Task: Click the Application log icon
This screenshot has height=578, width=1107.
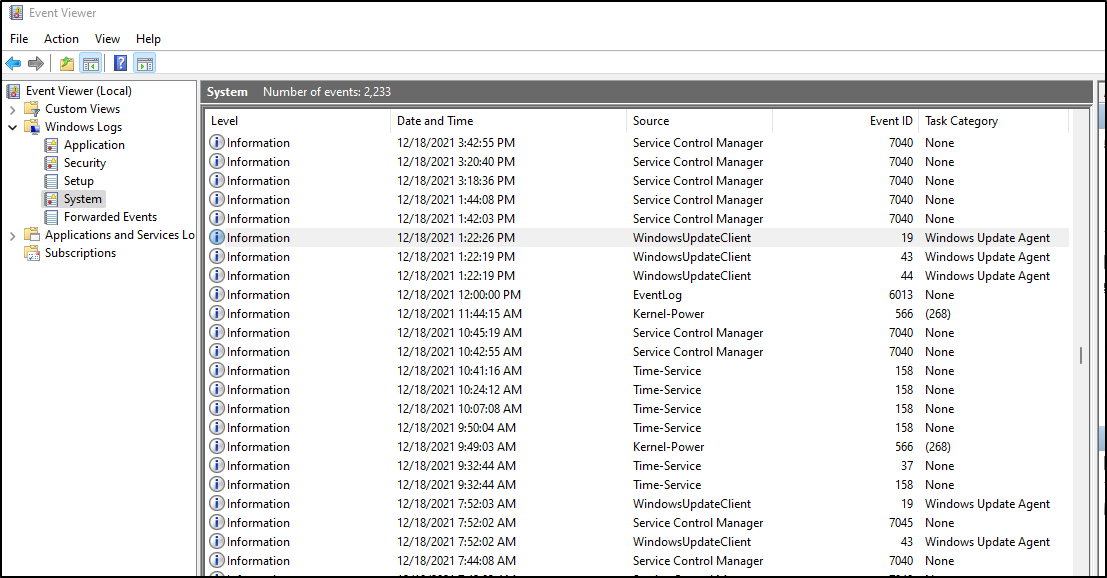Action: click(51, 145)
